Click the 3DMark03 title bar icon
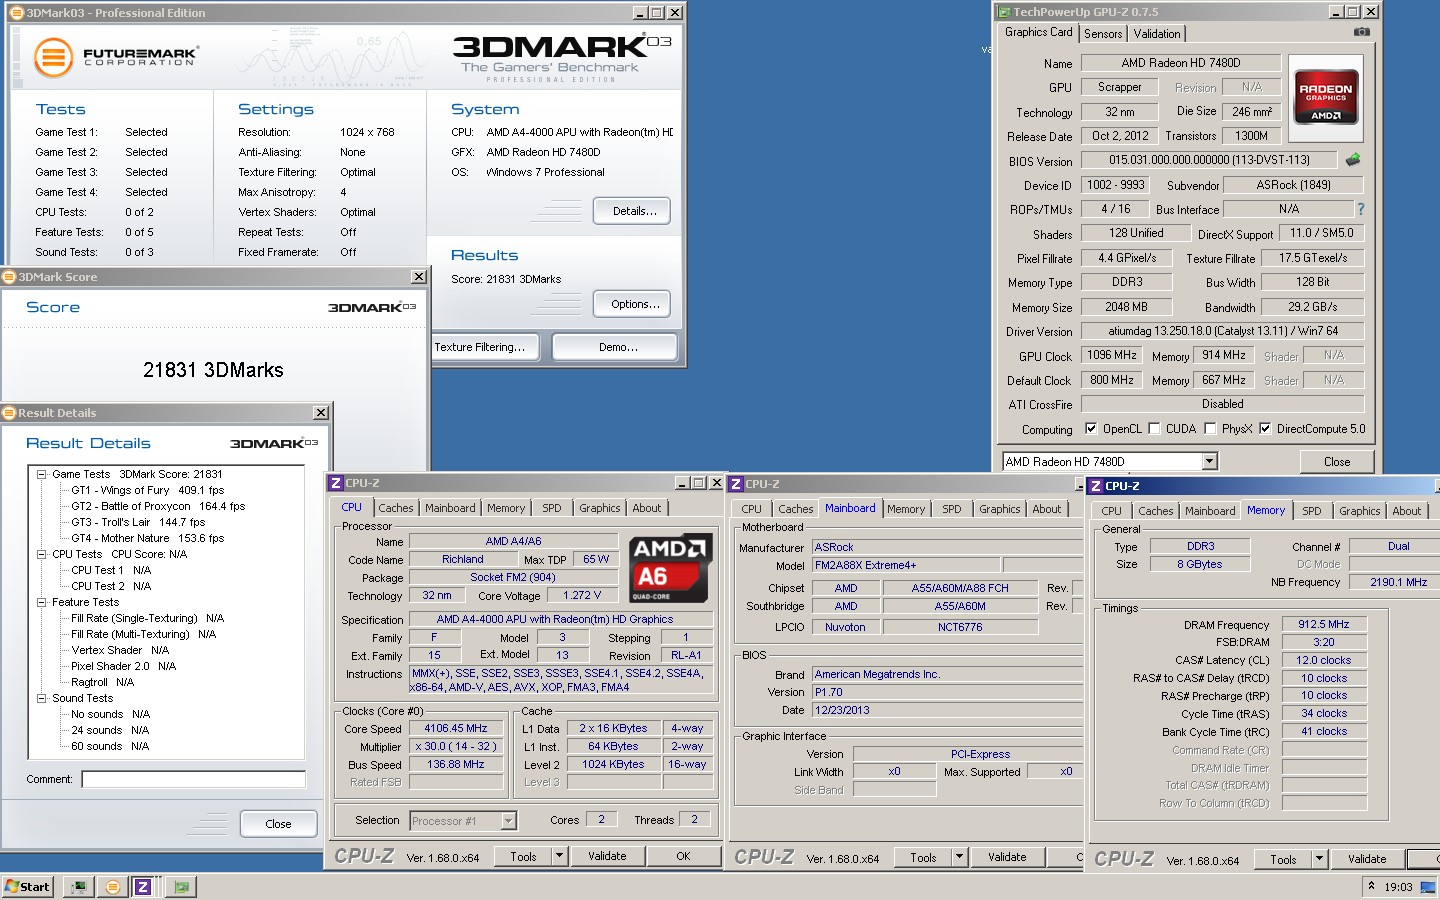 [x=17, y=13]
